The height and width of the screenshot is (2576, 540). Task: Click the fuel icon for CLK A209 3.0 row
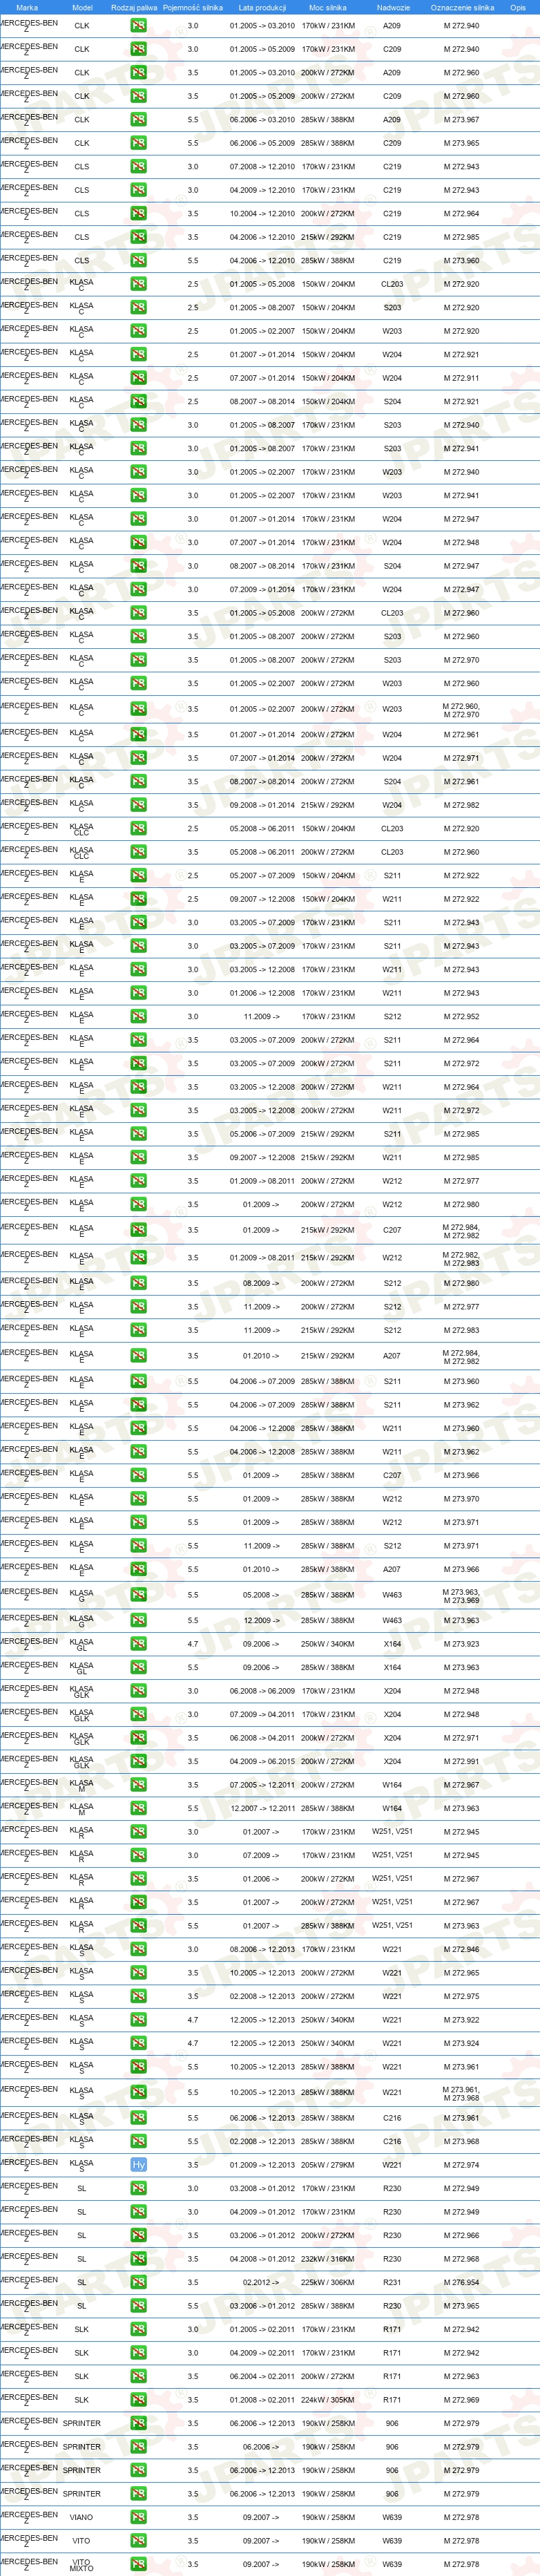[138, 26]
